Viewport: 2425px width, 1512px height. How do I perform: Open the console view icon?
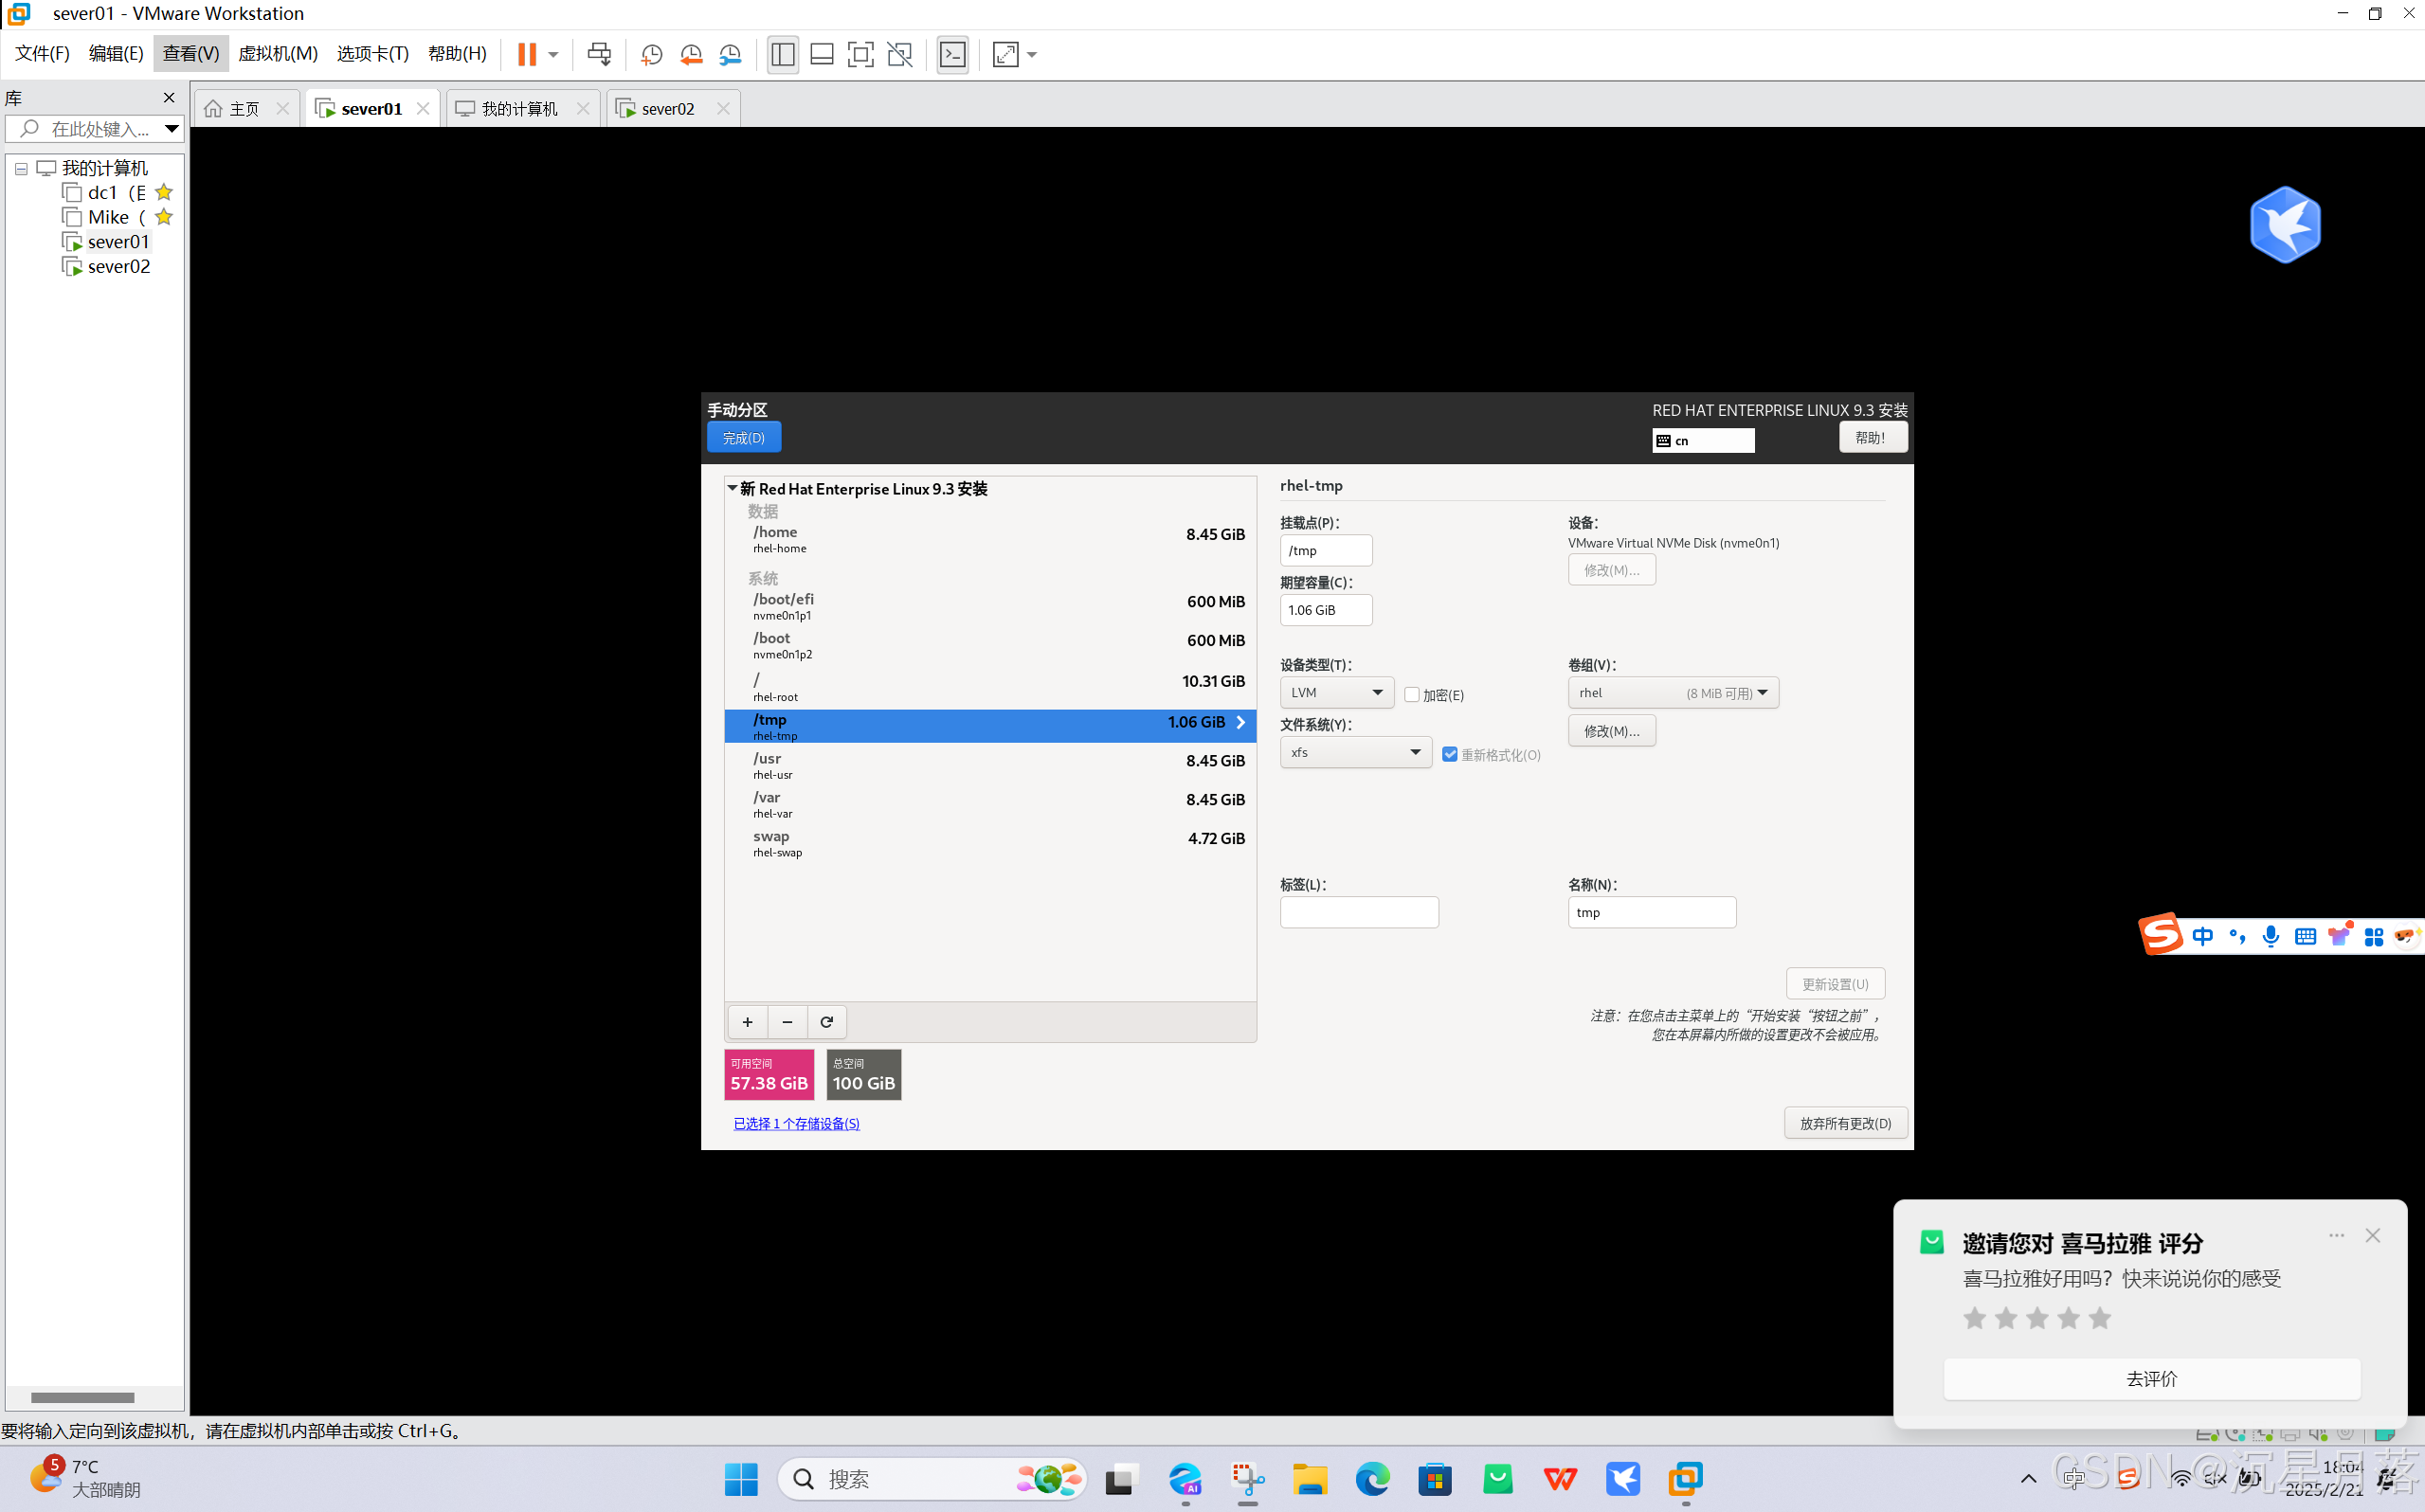tap(953, 54)
